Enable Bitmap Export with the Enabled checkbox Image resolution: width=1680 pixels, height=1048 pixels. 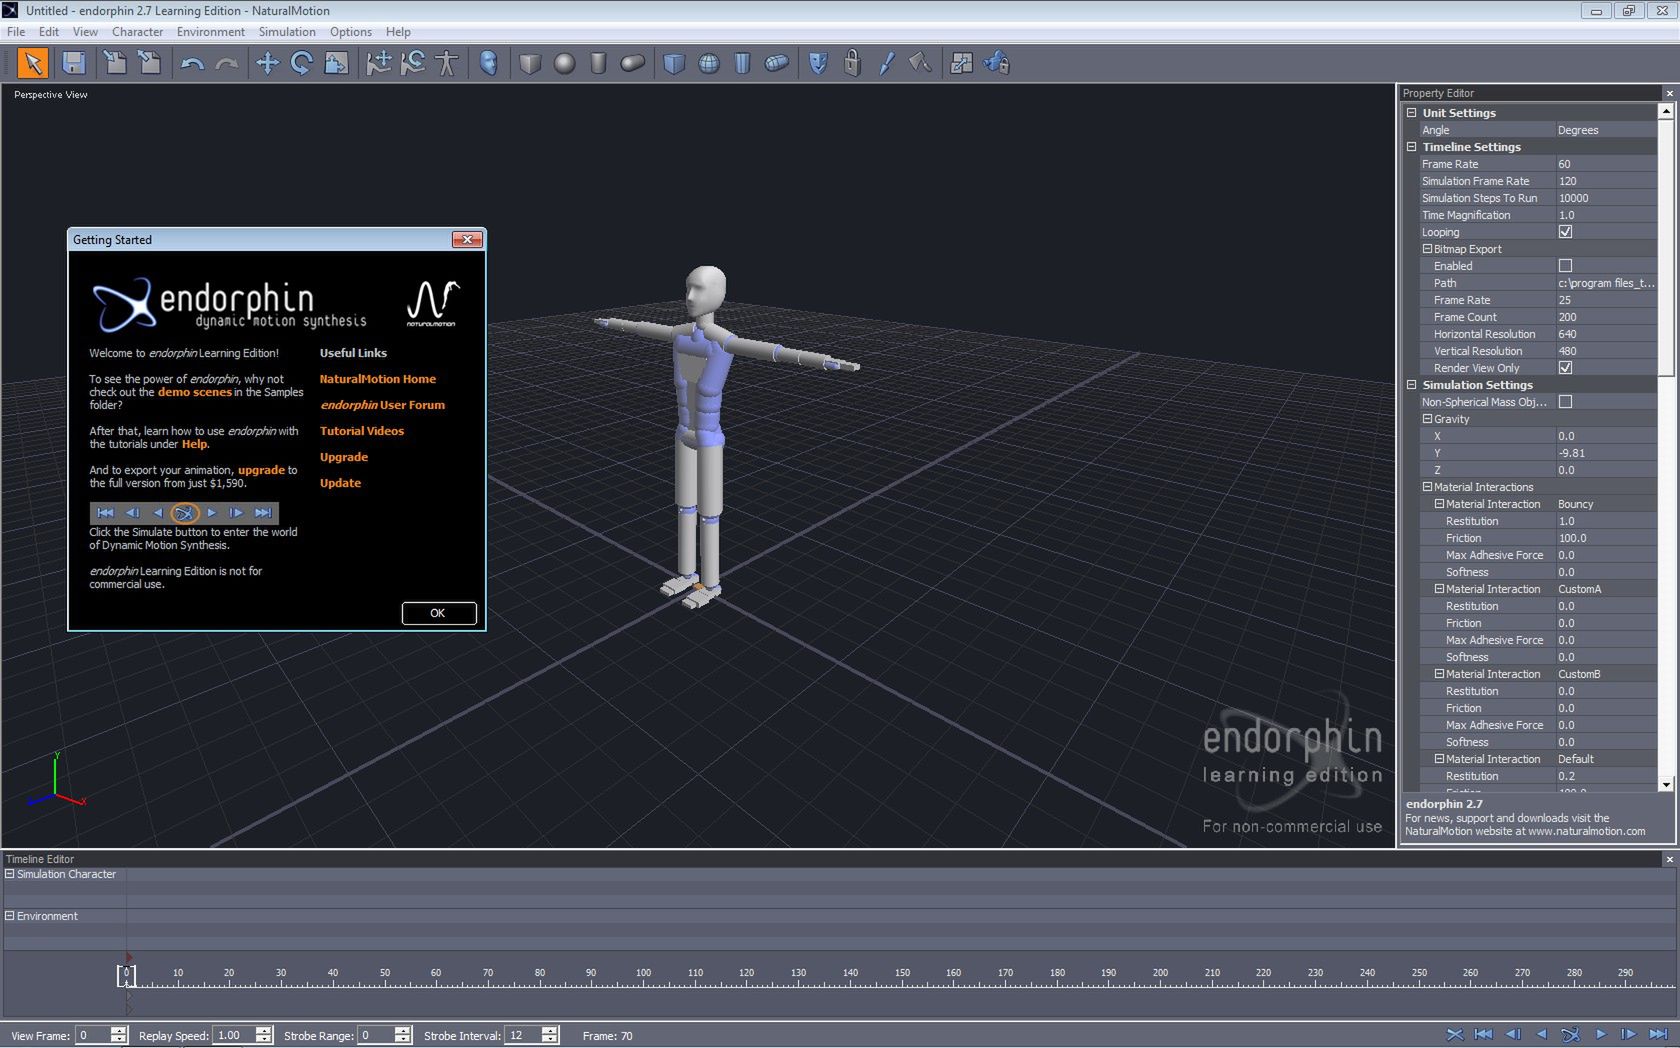click(x=1566, y=266)
